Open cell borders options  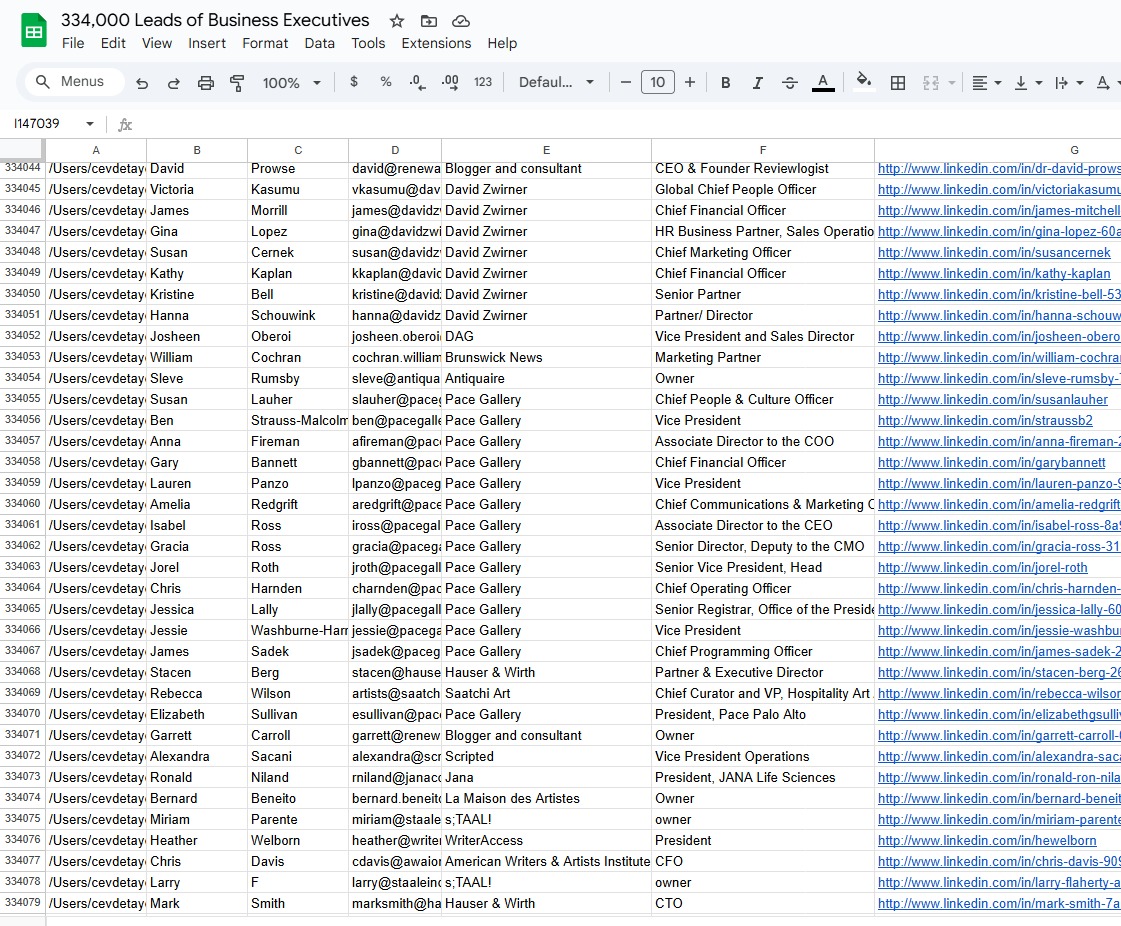pos(898,83)
